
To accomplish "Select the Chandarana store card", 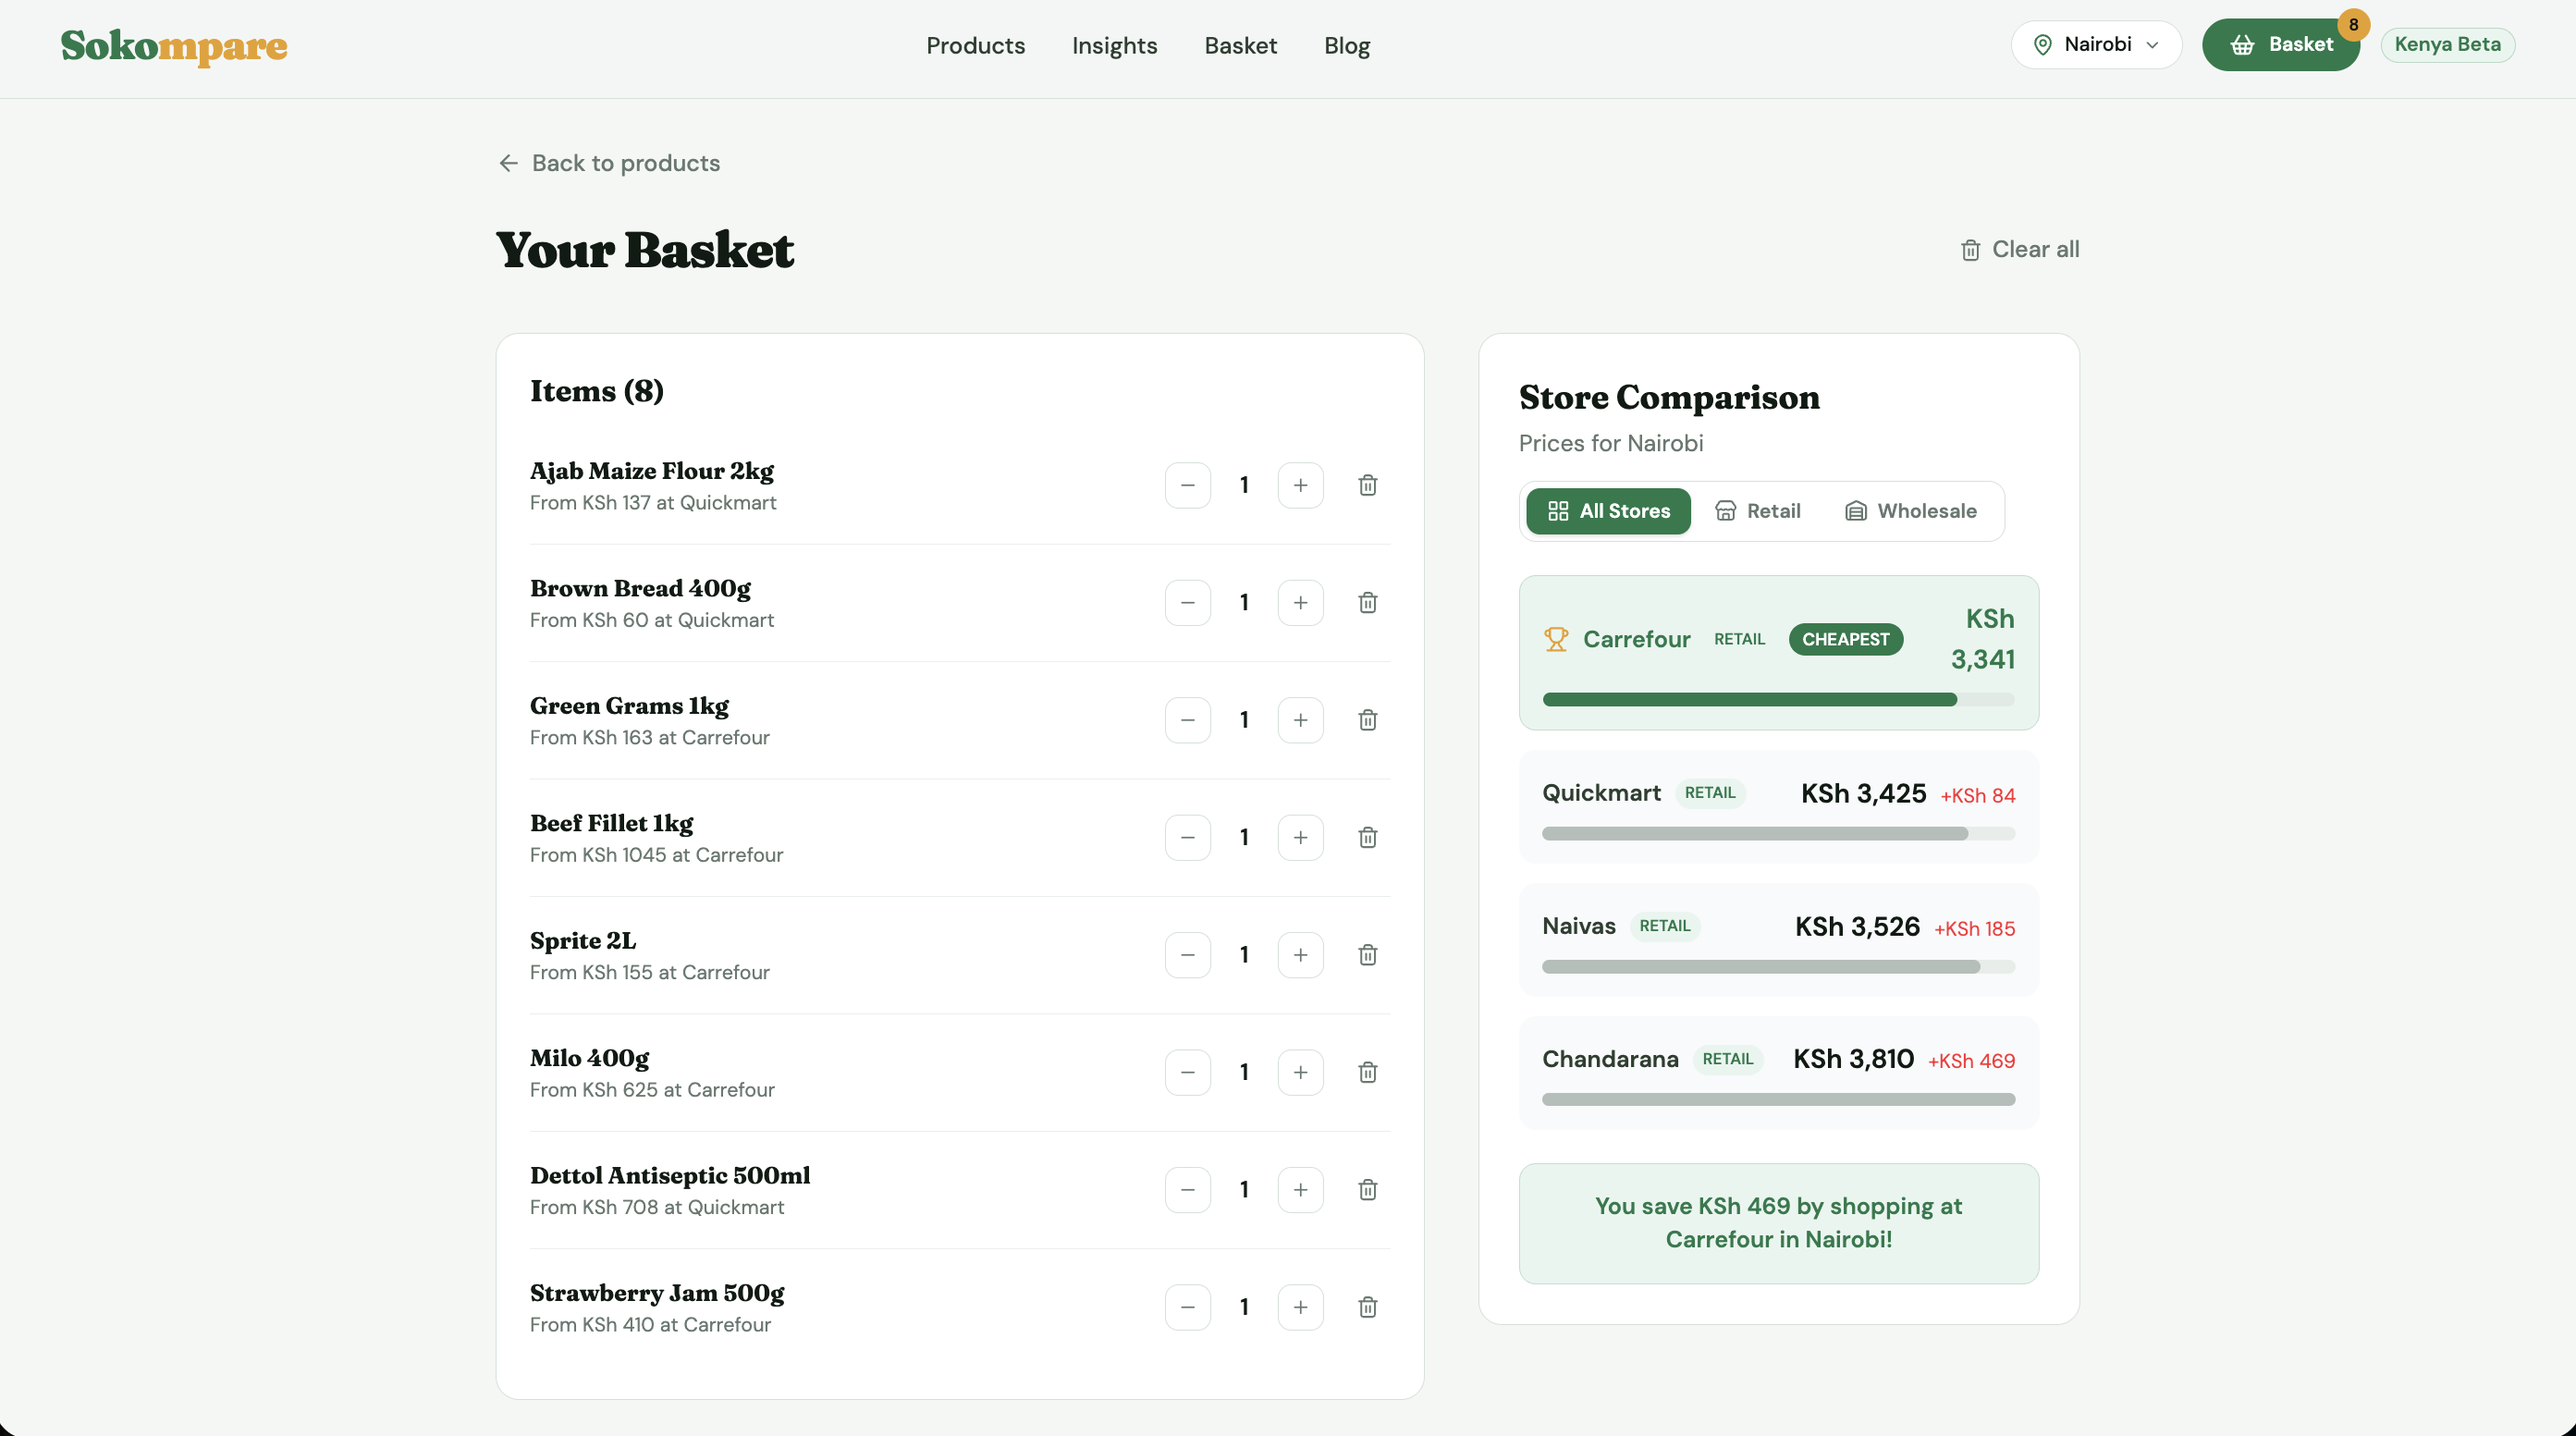I will (1778, 1073).
